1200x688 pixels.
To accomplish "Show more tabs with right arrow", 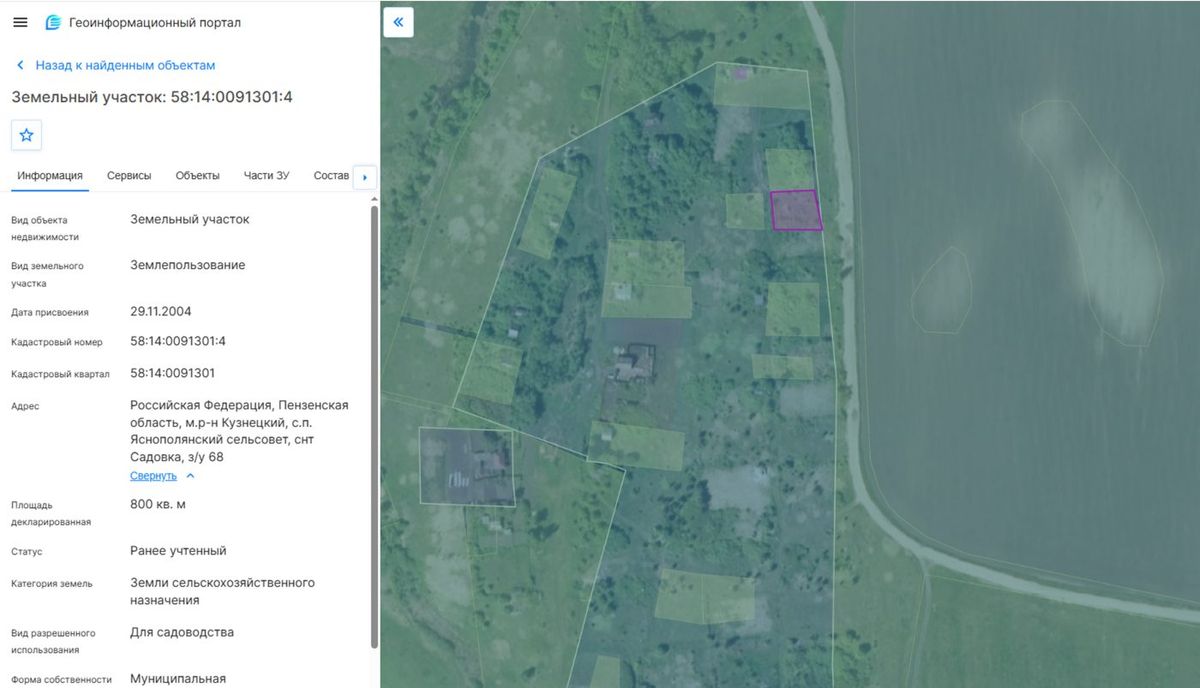I will tap(365, 177).
